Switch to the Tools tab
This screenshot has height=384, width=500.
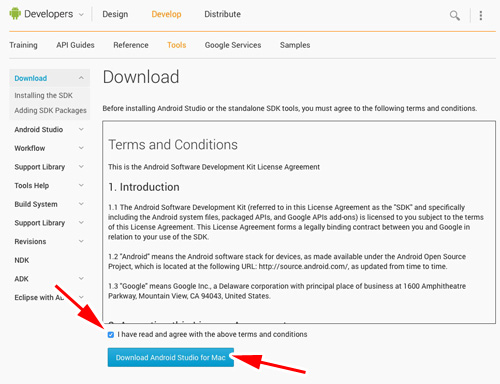pos(177,45)
